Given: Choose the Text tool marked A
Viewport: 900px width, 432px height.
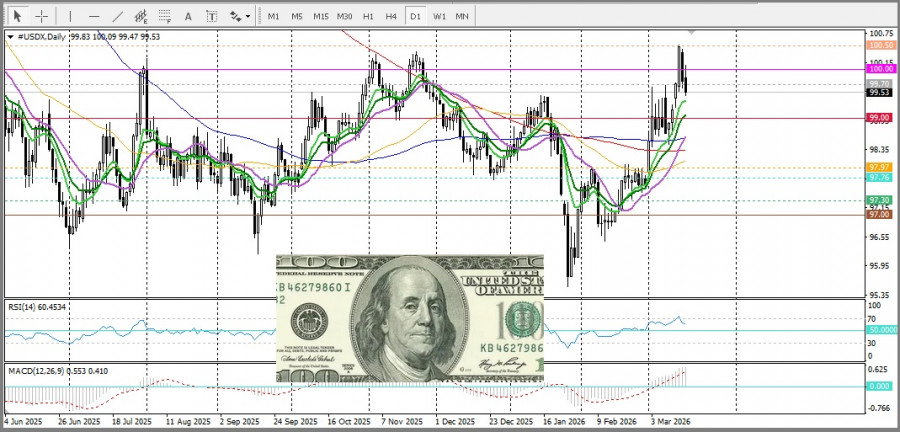Looking at the screenshot, I should (188, 16).
